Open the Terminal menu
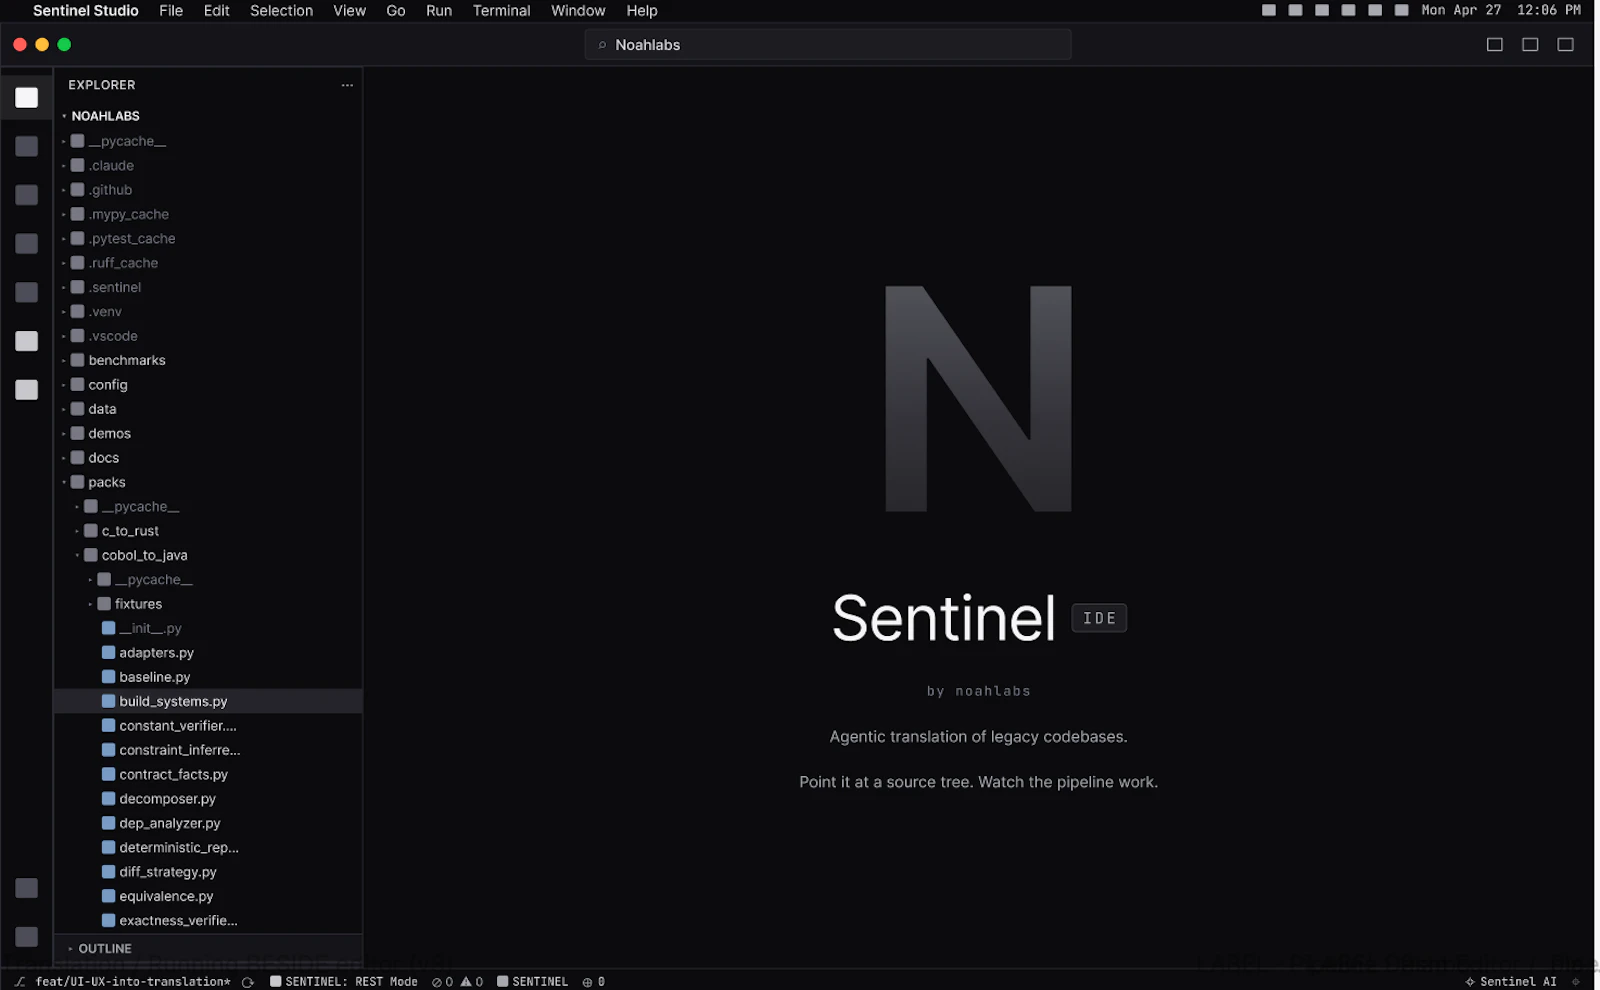This screenshot has width=1600, height=990. click(502, 11)
